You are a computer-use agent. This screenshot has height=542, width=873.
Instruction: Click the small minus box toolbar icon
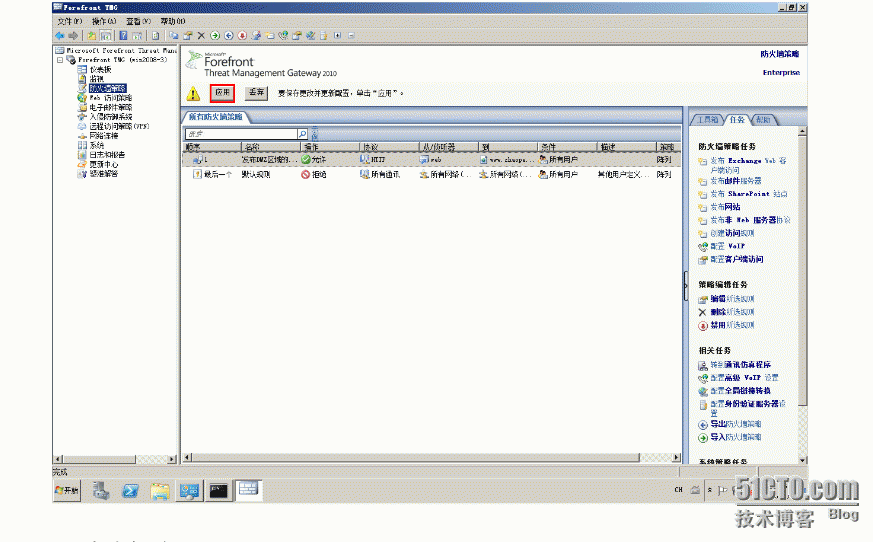[351, 35]
